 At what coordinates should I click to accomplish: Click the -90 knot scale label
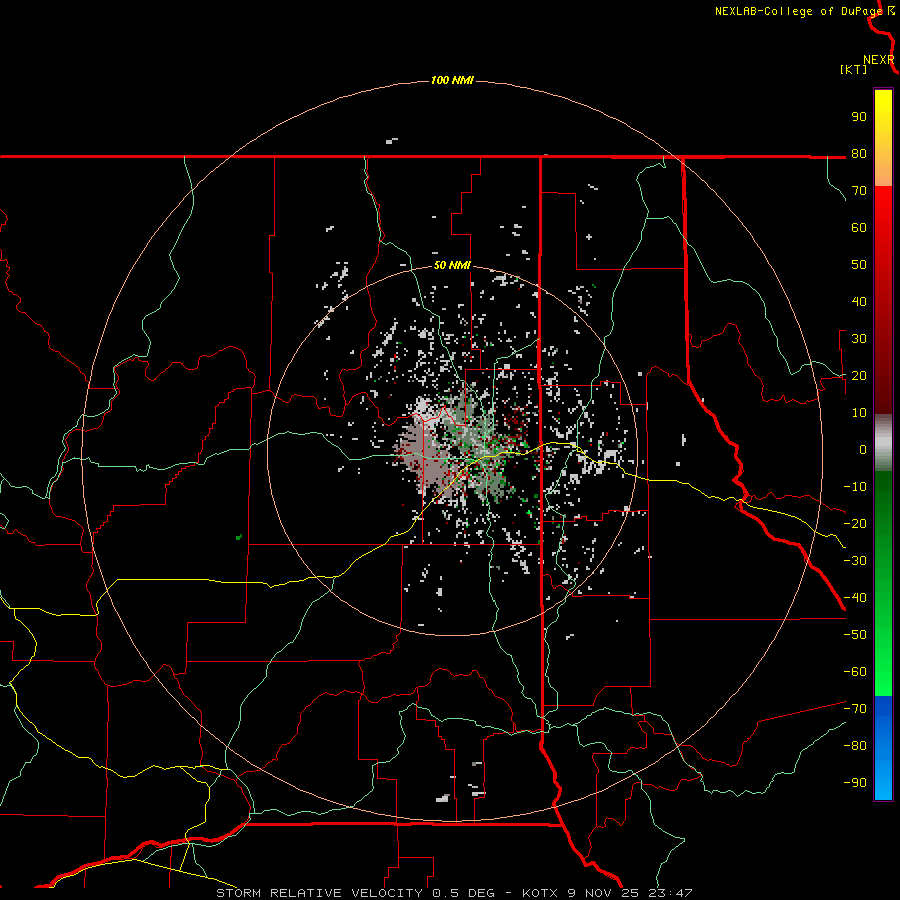pyautogui.click(x=855, y=783)
